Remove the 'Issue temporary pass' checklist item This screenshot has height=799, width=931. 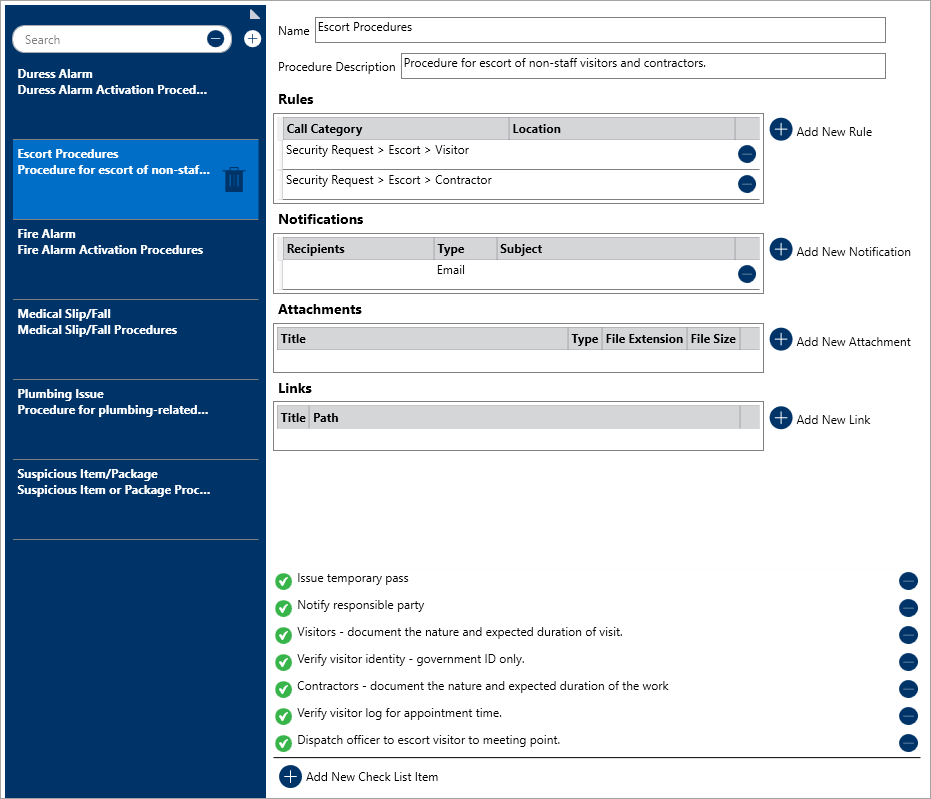tap(908, 581)
